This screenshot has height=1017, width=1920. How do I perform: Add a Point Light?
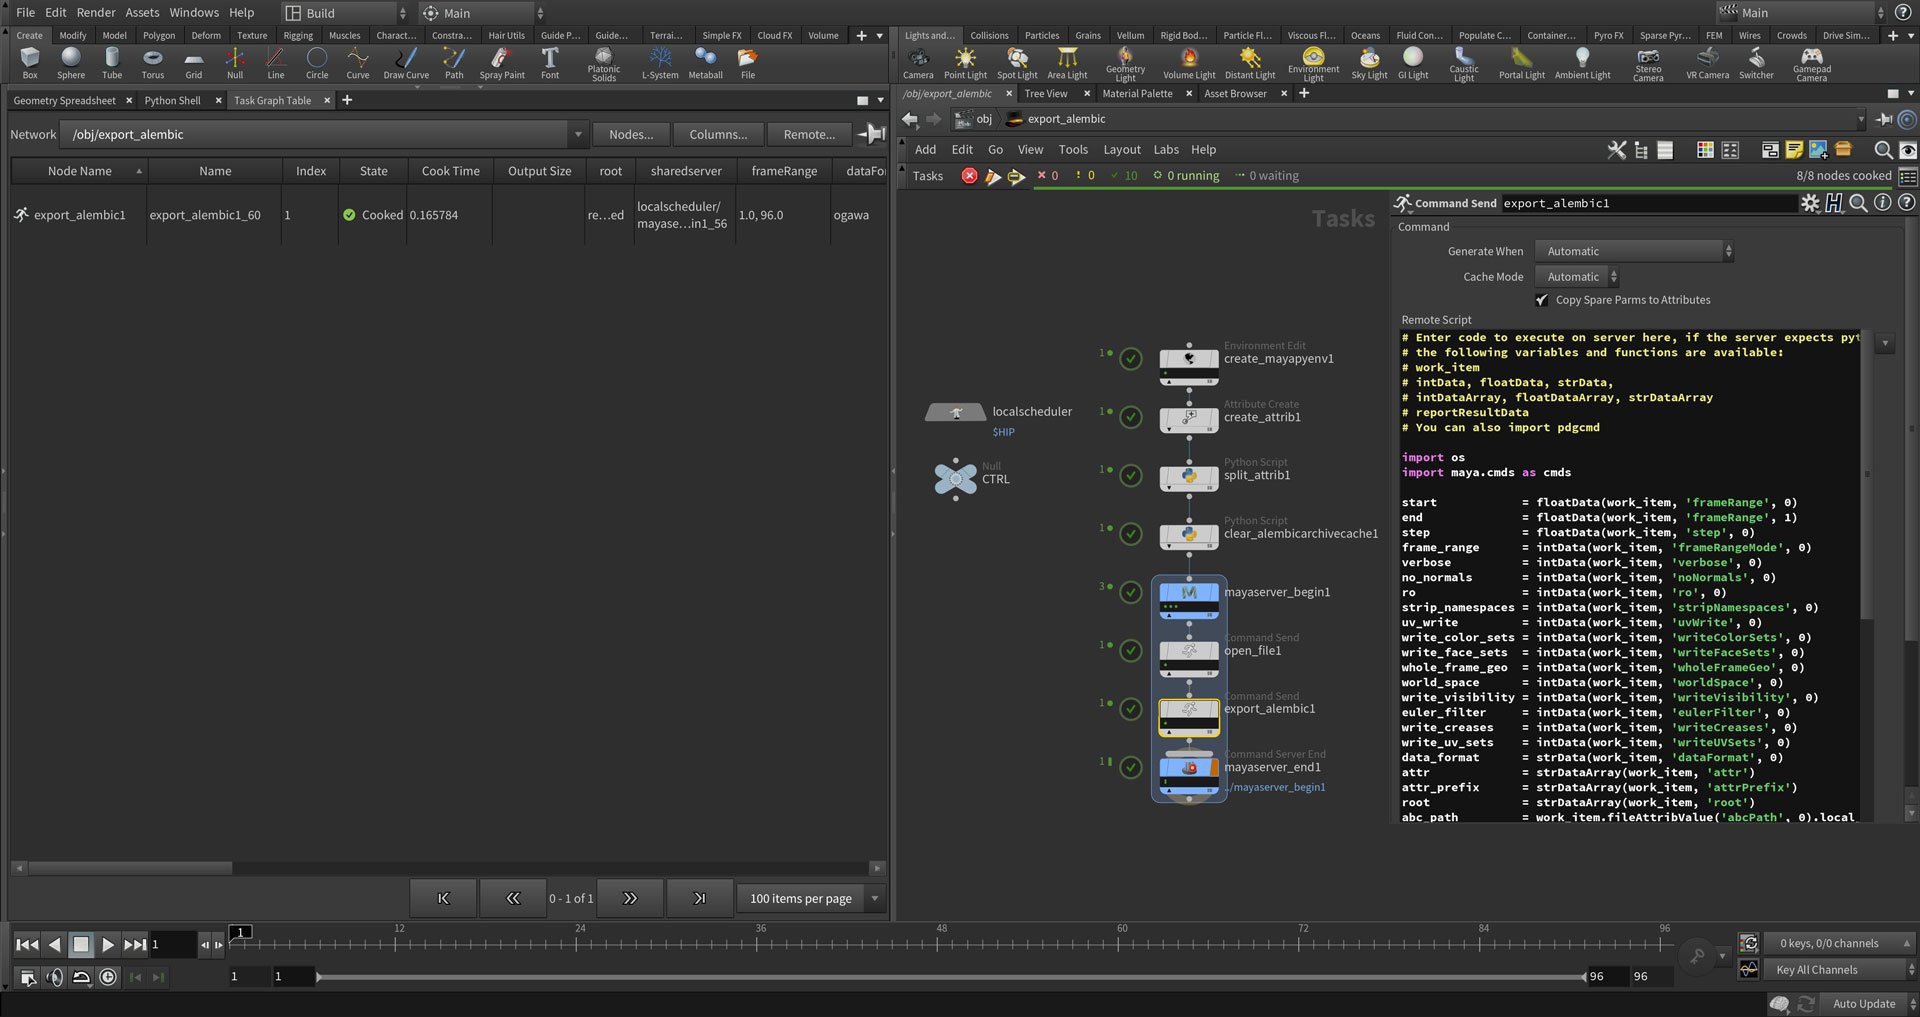click(965, 62)
